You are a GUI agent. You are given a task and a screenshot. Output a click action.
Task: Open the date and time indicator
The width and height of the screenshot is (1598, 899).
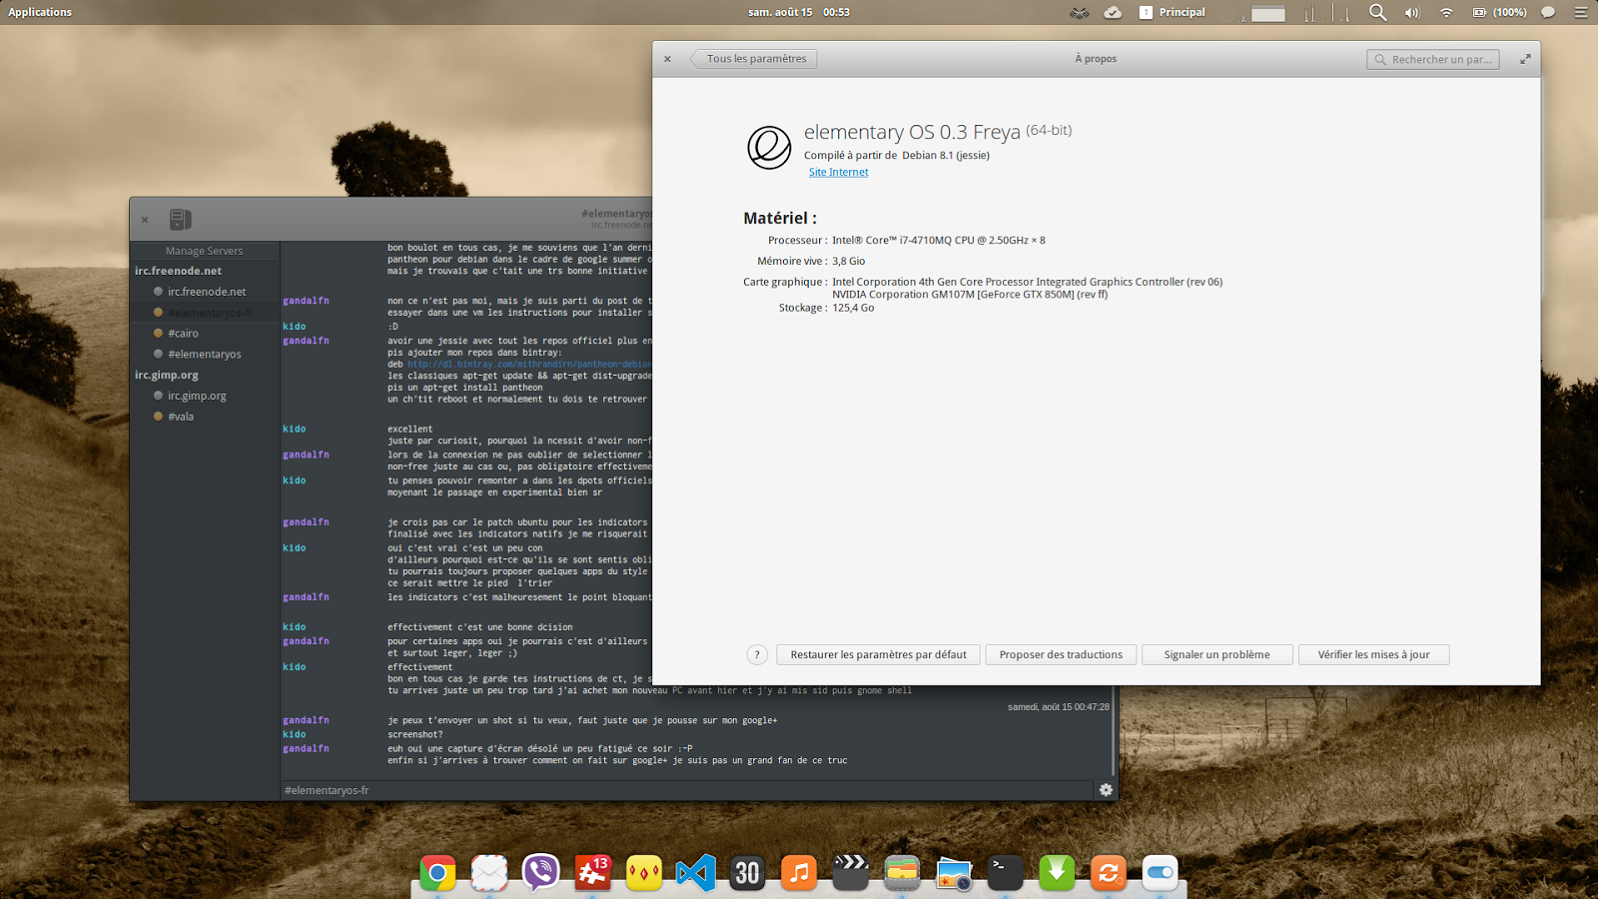[x=799, y=12]
